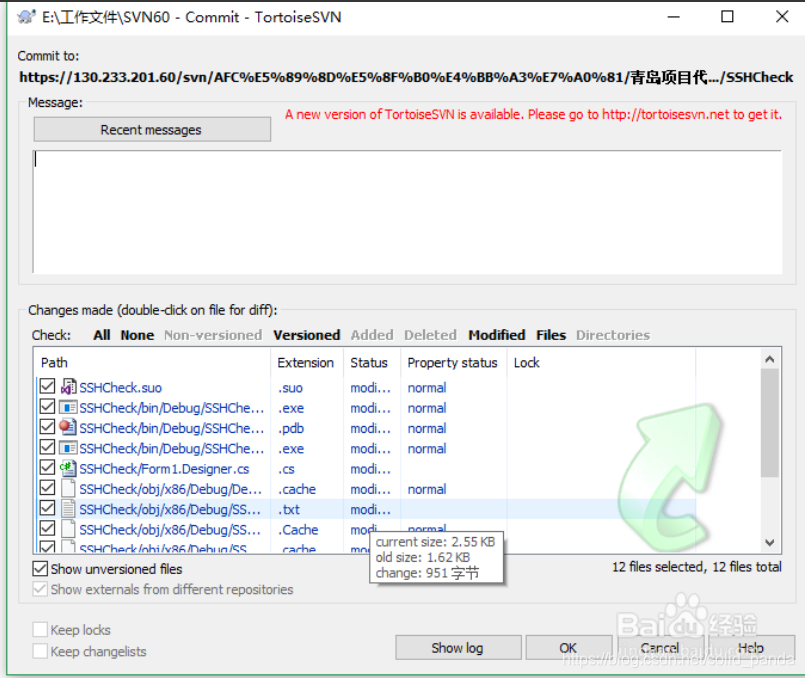Sort by Path column header

(x=152, y=362)
